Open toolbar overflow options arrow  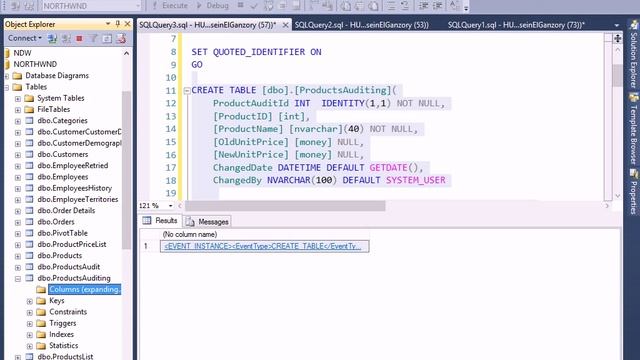(x=466, y=8)
